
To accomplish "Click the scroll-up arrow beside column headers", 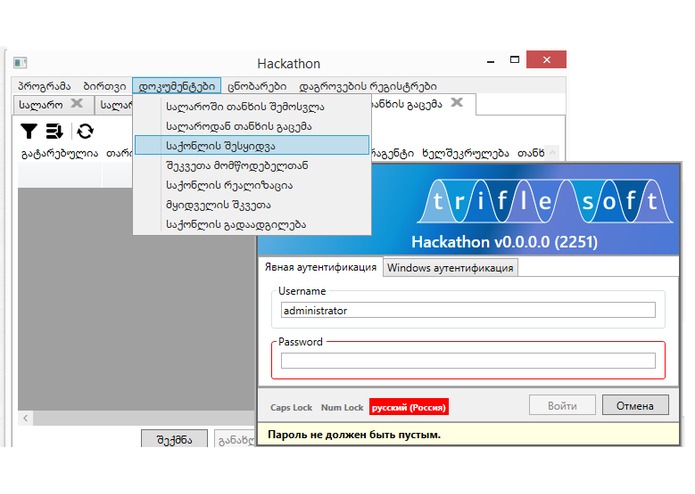I will (552, 153).
